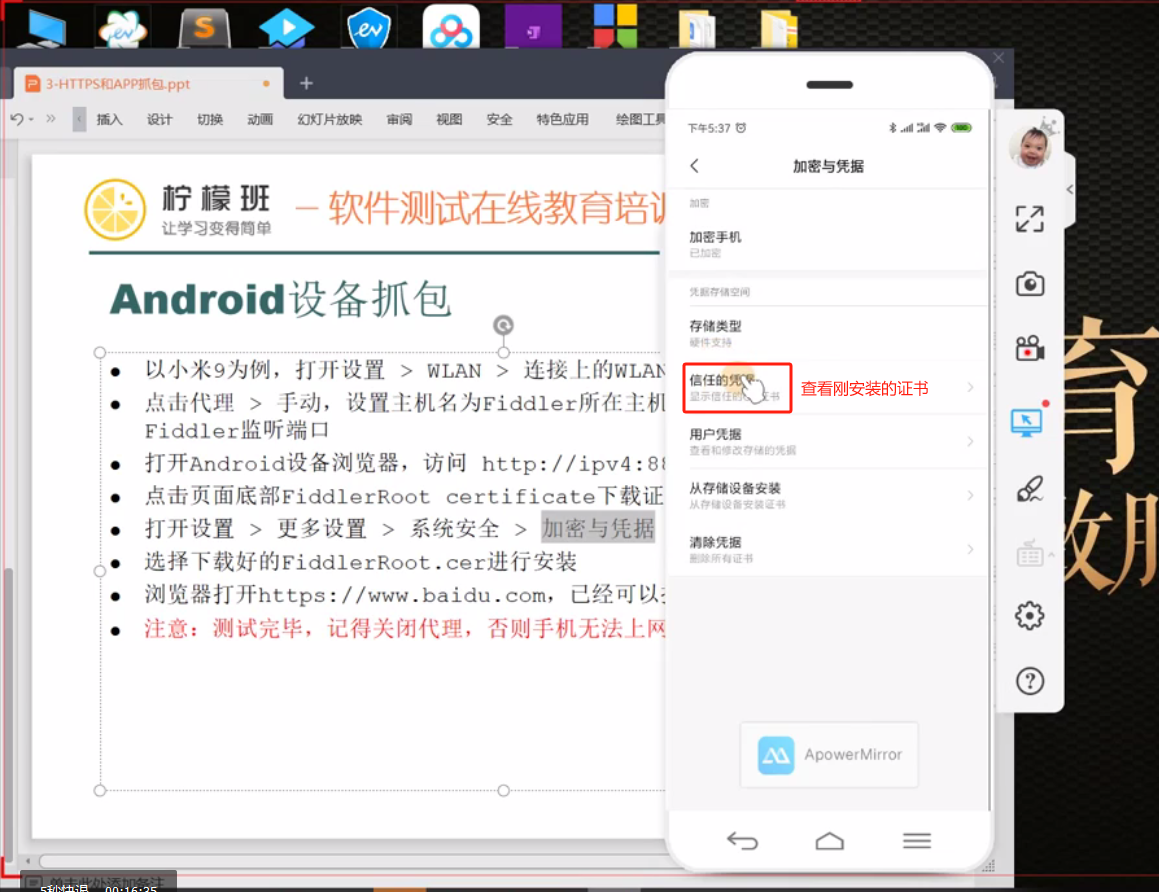Click chevron on 清除凭据 row
This screenshot has height=892, width=1159.
[x=970, y=549]
